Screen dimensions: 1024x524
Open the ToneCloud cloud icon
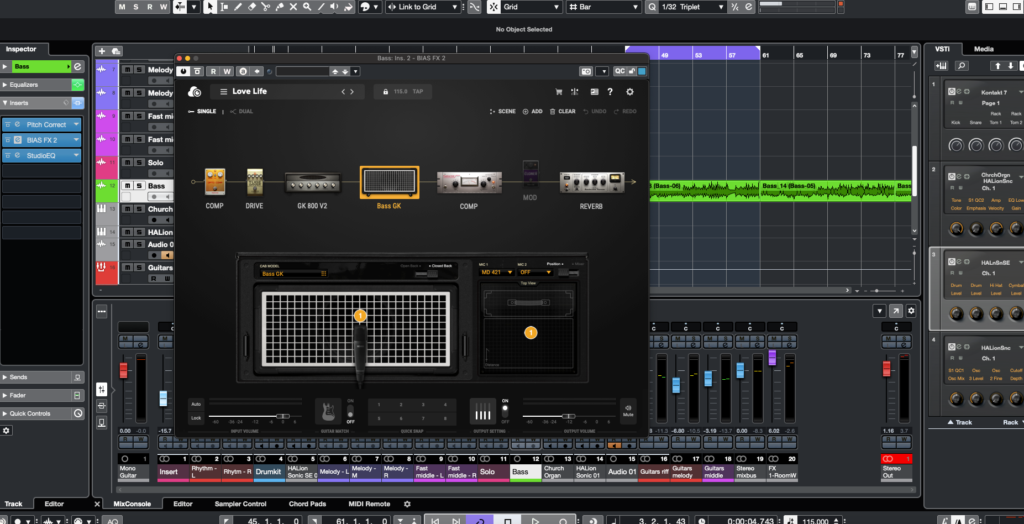(x=194, y=92)
